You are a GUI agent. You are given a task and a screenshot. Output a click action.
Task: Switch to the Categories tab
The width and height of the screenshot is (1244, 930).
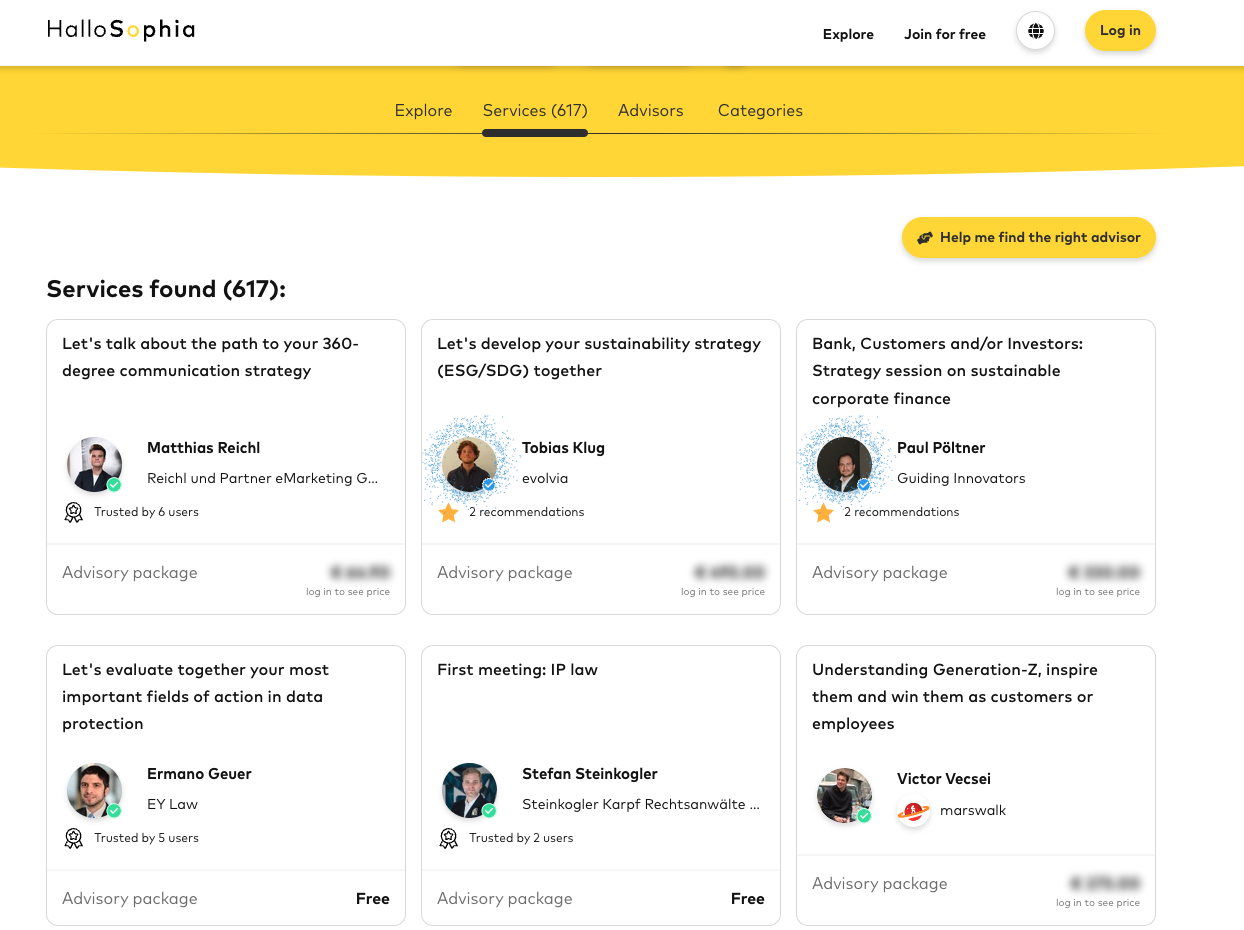pos(760,111)
